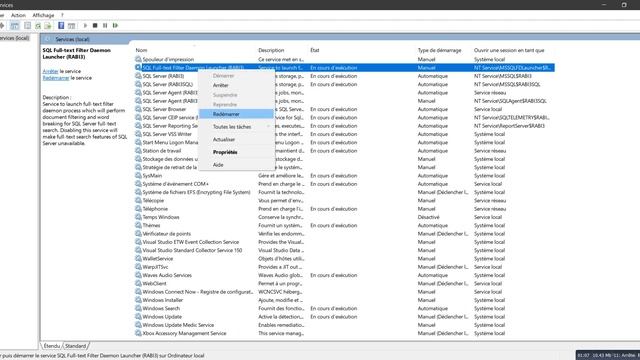Select the Système d'événement COM+ row

(x=344, y=184)
